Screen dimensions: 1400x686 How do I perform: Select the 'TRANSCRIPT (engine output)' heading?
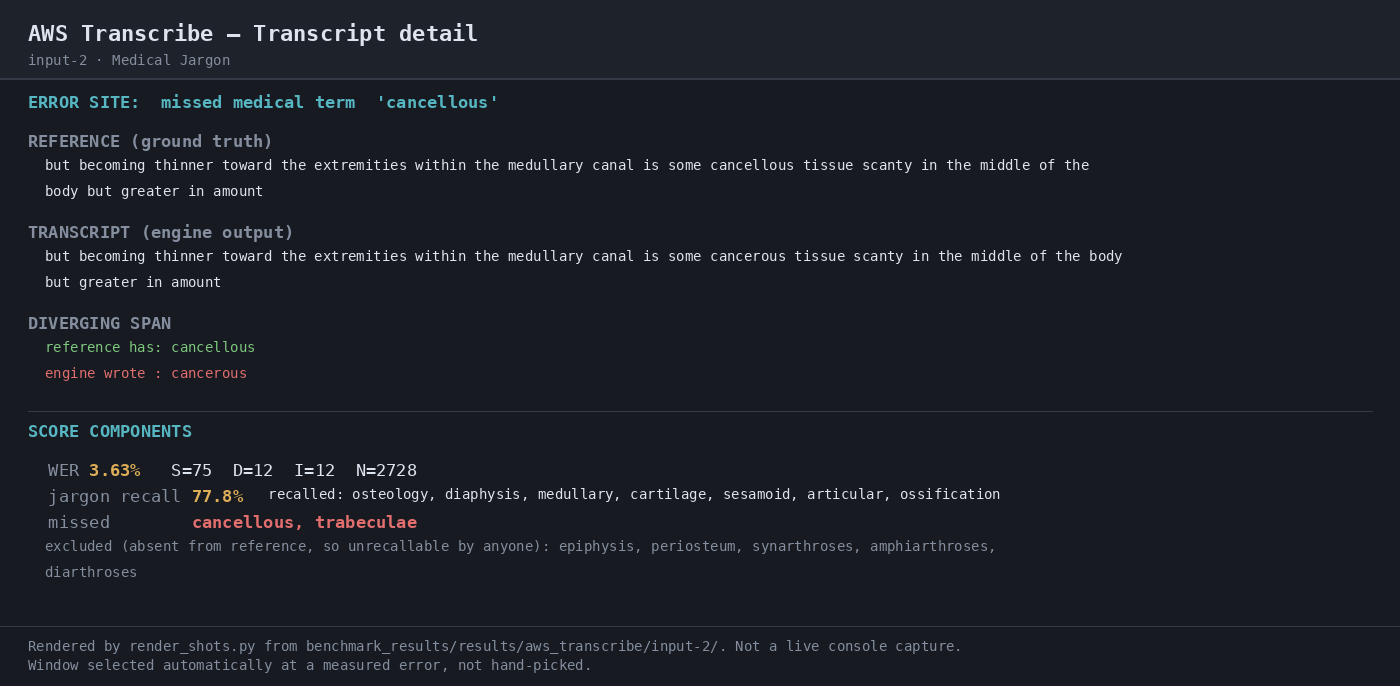(x=161, y=233)
